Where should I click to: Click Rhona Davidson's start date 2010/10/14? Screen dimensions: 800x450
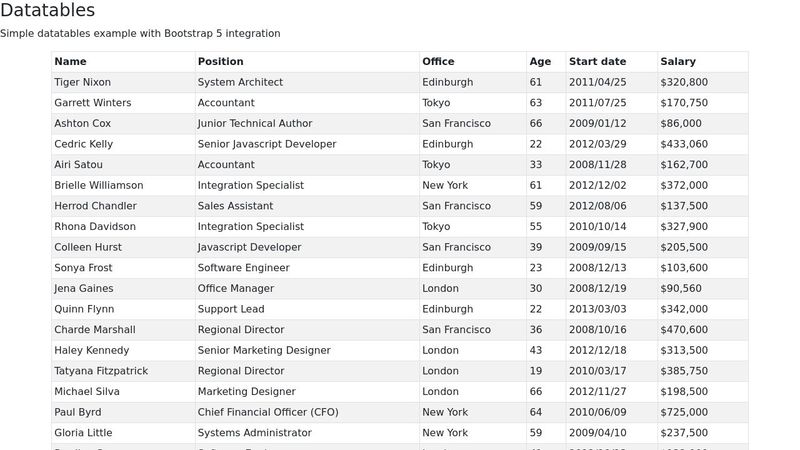click(x=612, y=227)
